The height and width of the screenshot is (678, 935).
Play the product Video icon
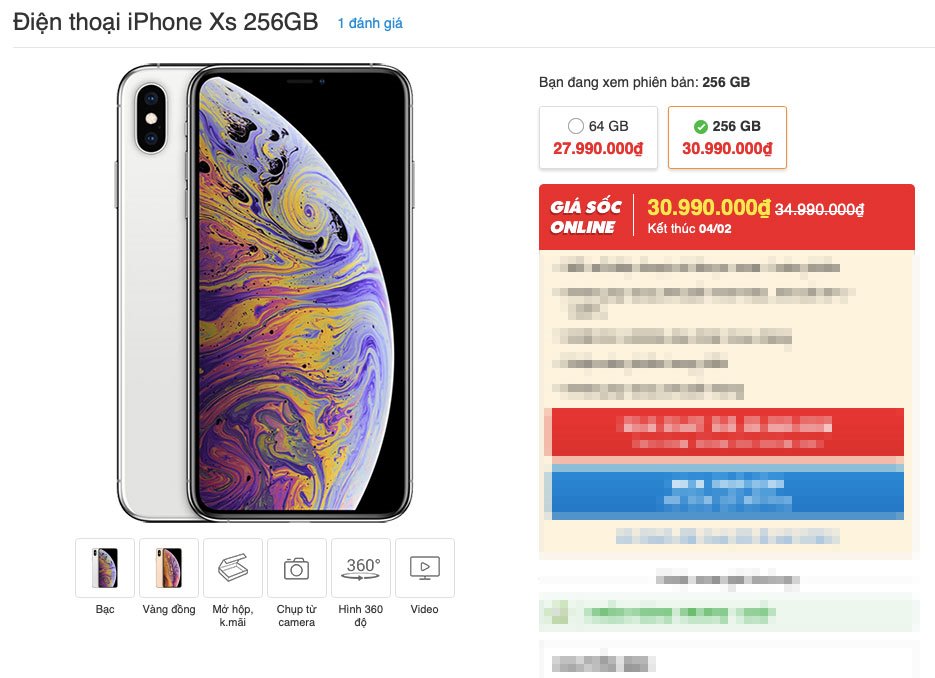tap(425, 568)
